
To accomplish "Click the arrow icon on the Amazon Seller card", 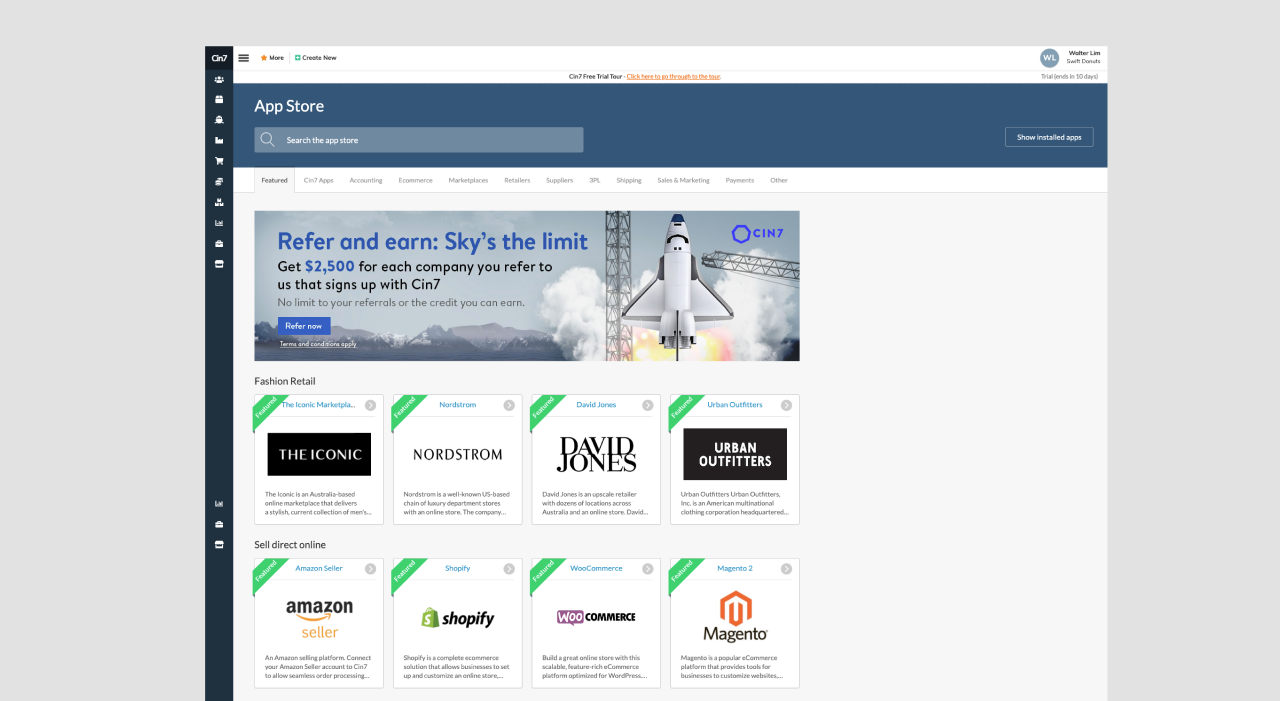I will [370, 569].
